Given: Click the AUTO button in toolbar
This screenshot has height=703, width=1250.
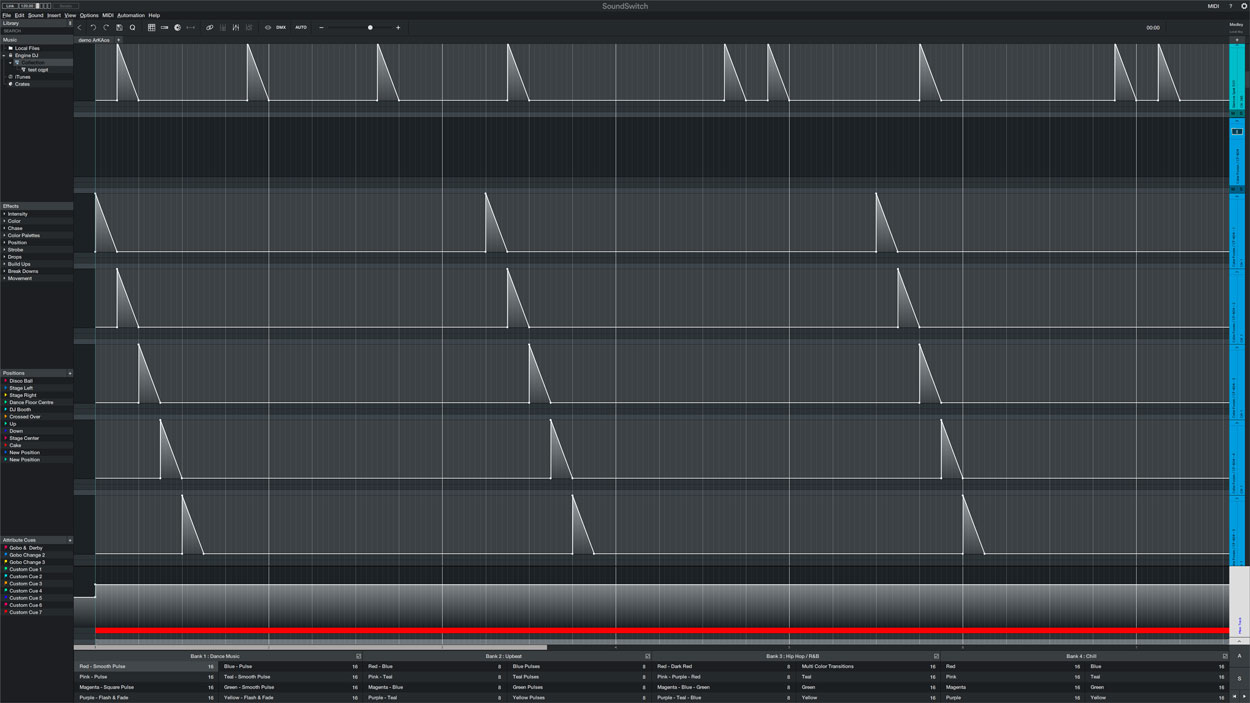Looking at the screenshot, I should point(300,28).
